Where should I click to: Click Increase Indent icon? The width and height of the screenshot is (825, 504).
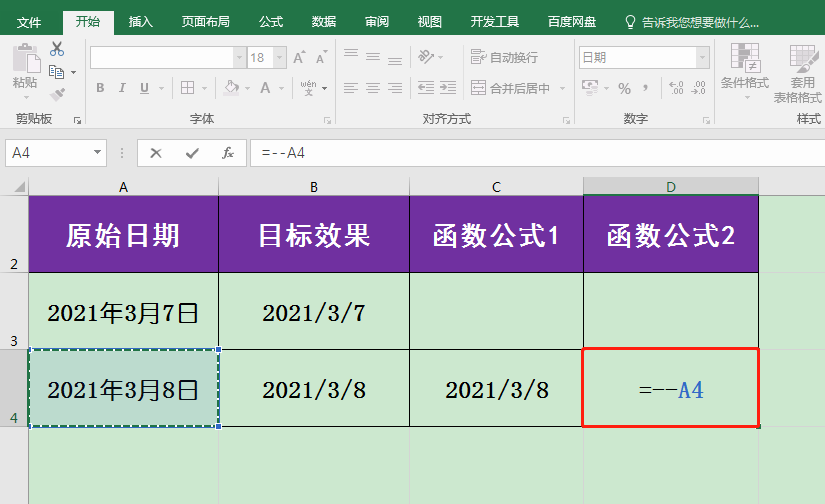point(448,88)
